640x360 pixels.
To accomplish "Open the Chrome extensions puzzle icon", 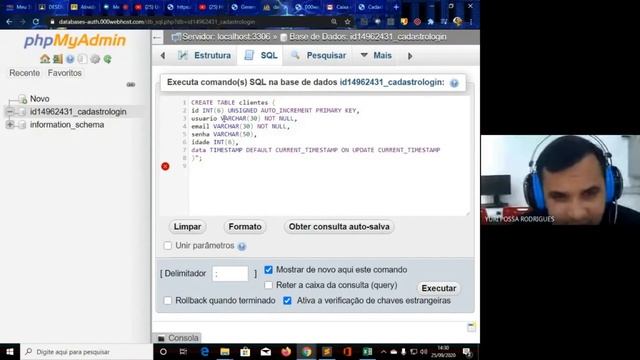I will [x=431, y=22].
